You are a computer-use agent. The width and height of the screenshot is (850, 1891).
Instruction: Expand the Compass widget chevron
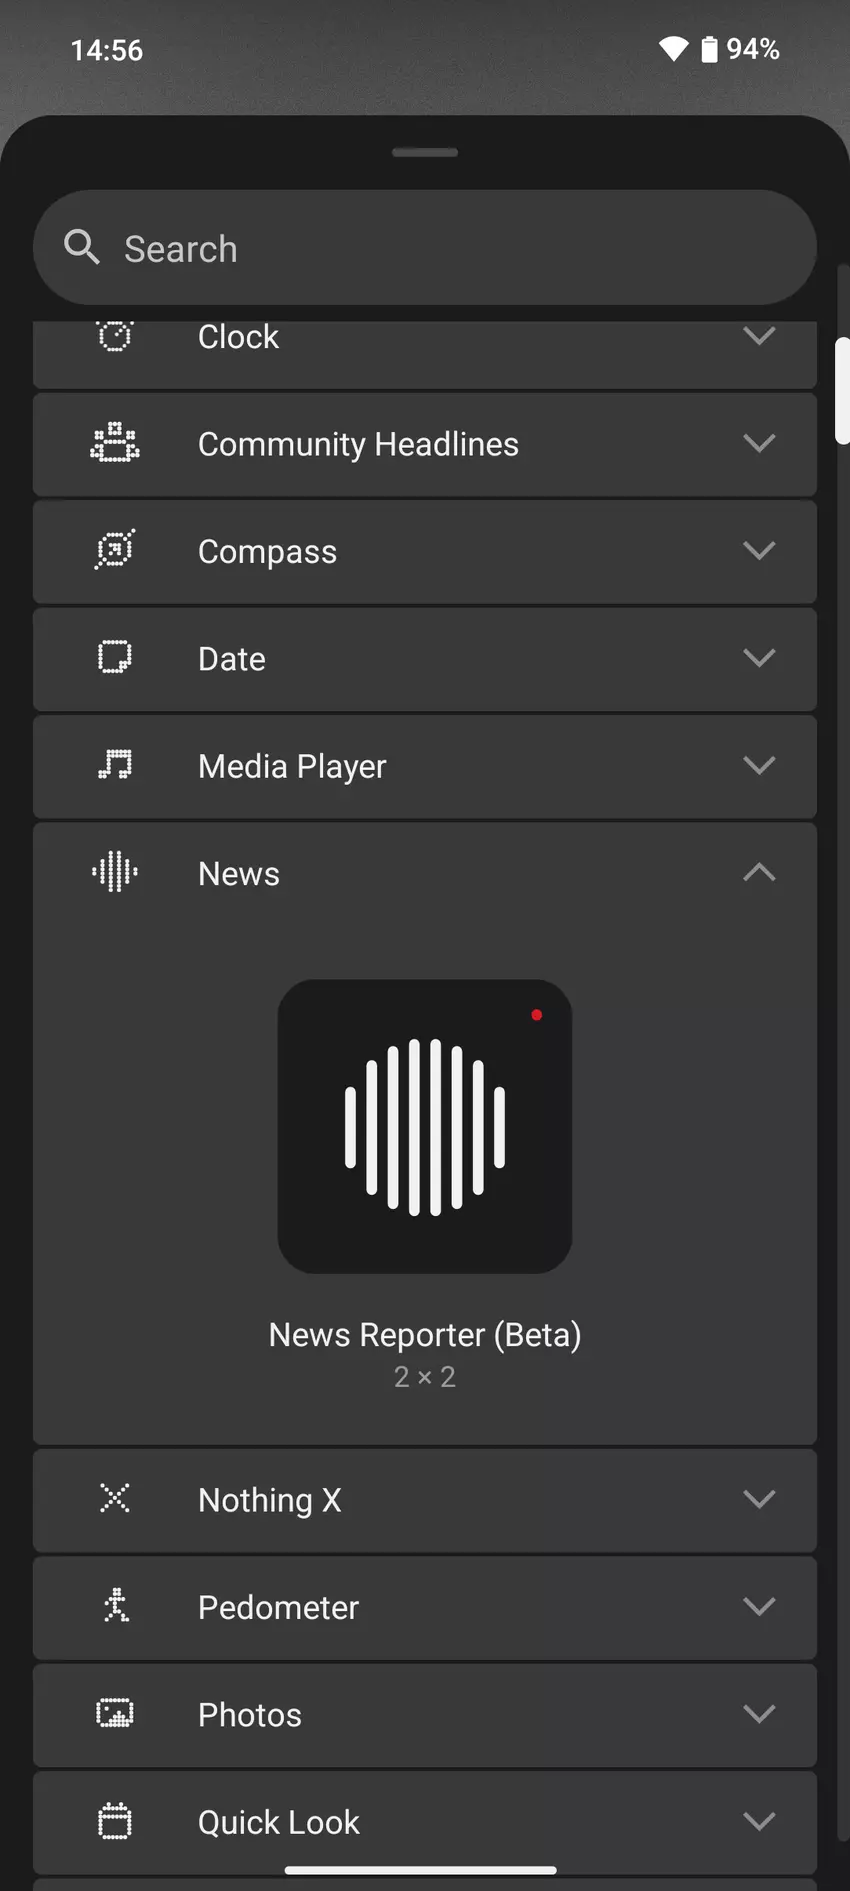click(x=759, y=550)
